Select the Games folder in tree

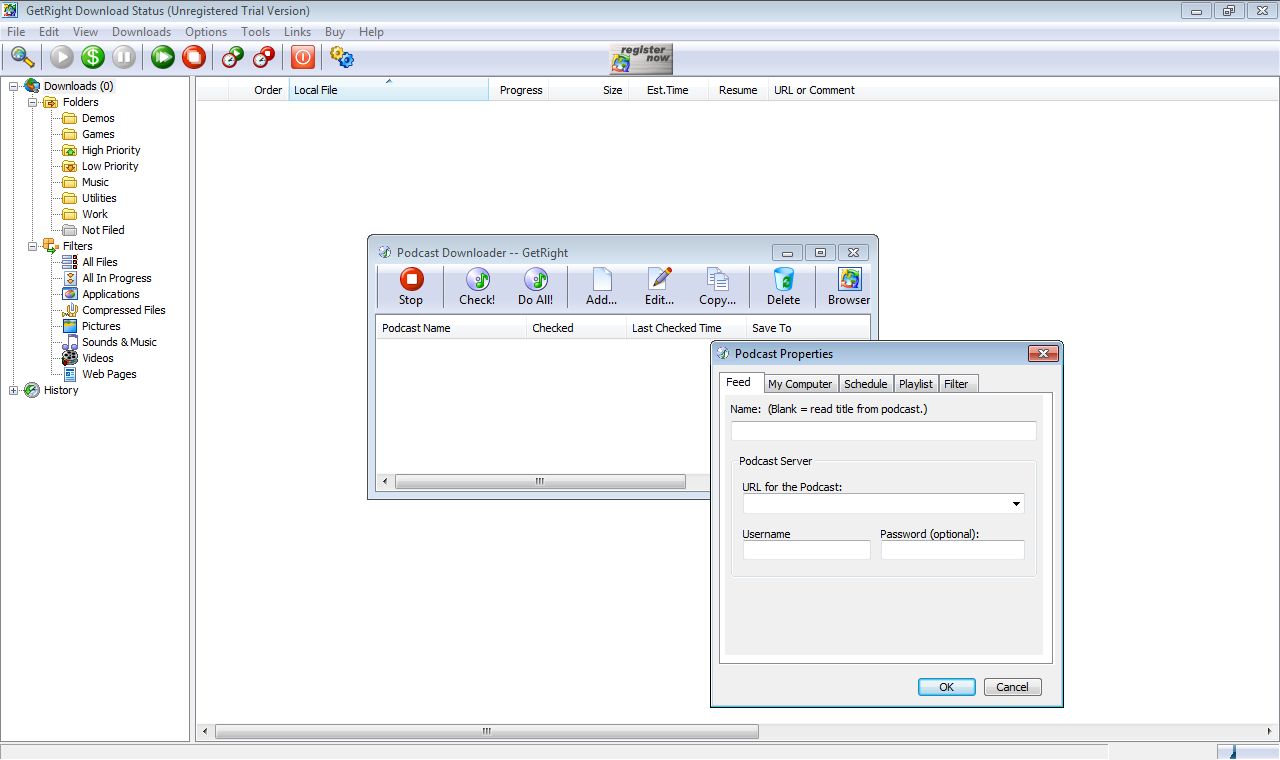(98, 134)
